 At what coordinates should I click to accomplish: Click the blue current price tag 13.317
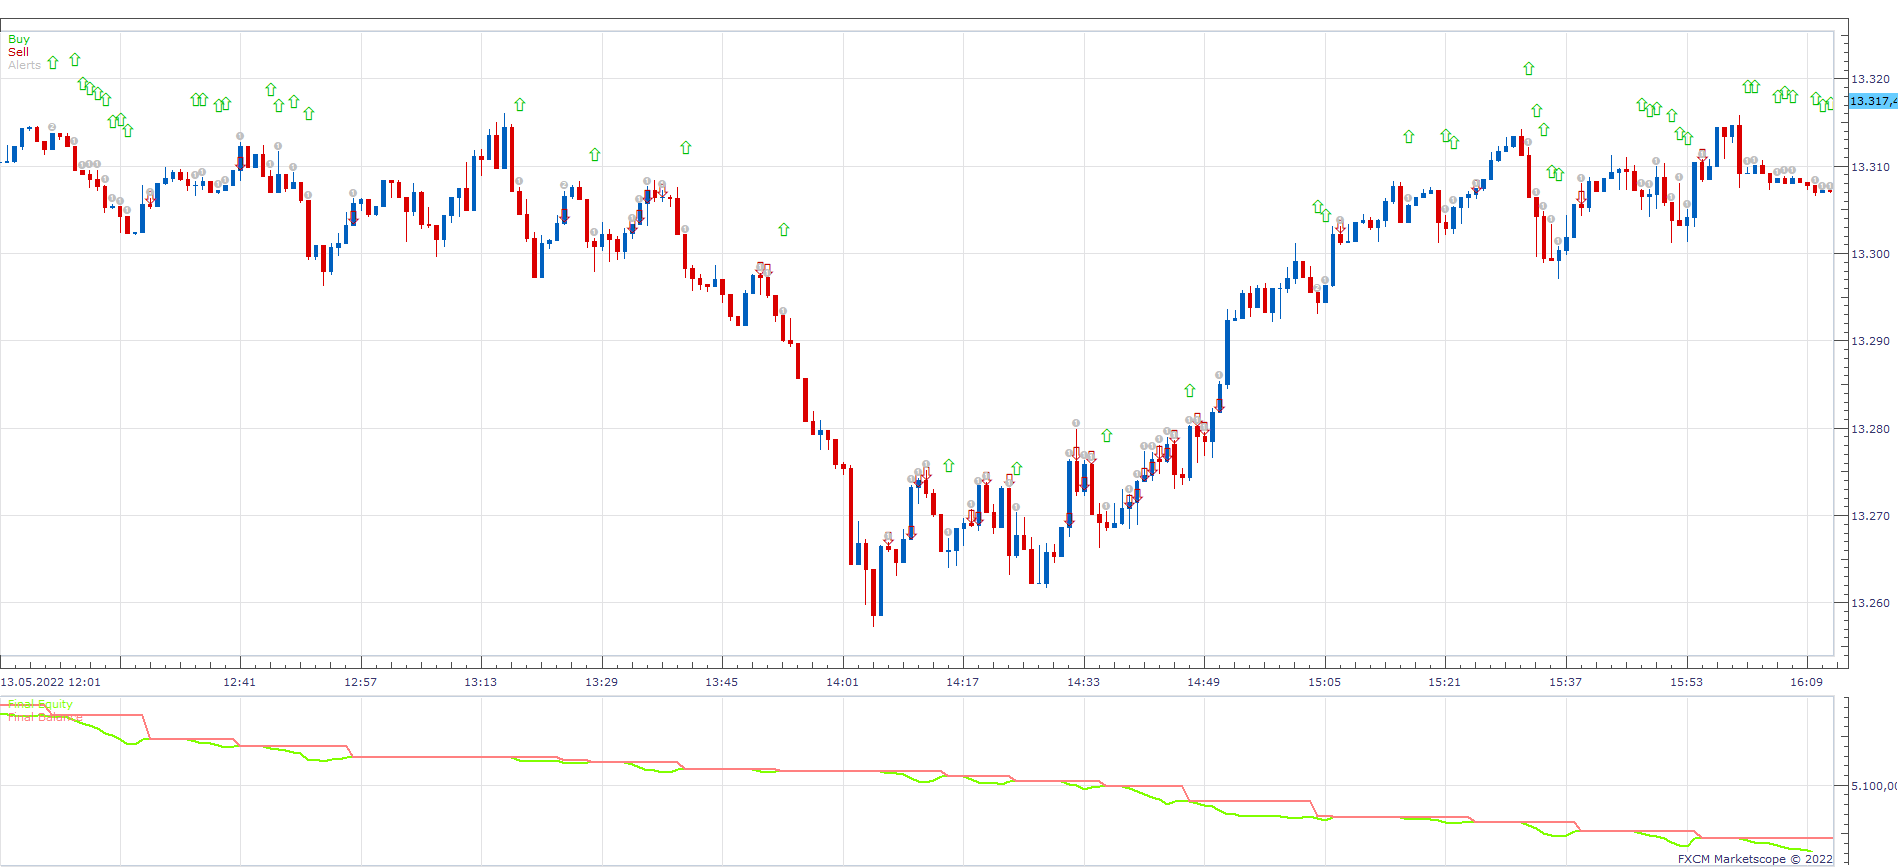pyautogui.click(x=1873, y=101)
